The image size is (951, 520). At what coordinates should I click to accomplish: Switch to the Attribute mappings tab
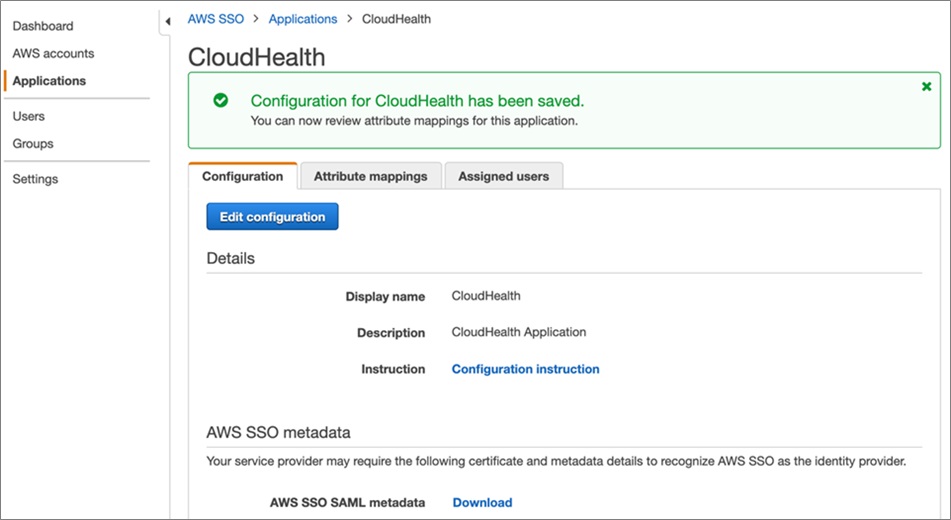tap(371, 176)
